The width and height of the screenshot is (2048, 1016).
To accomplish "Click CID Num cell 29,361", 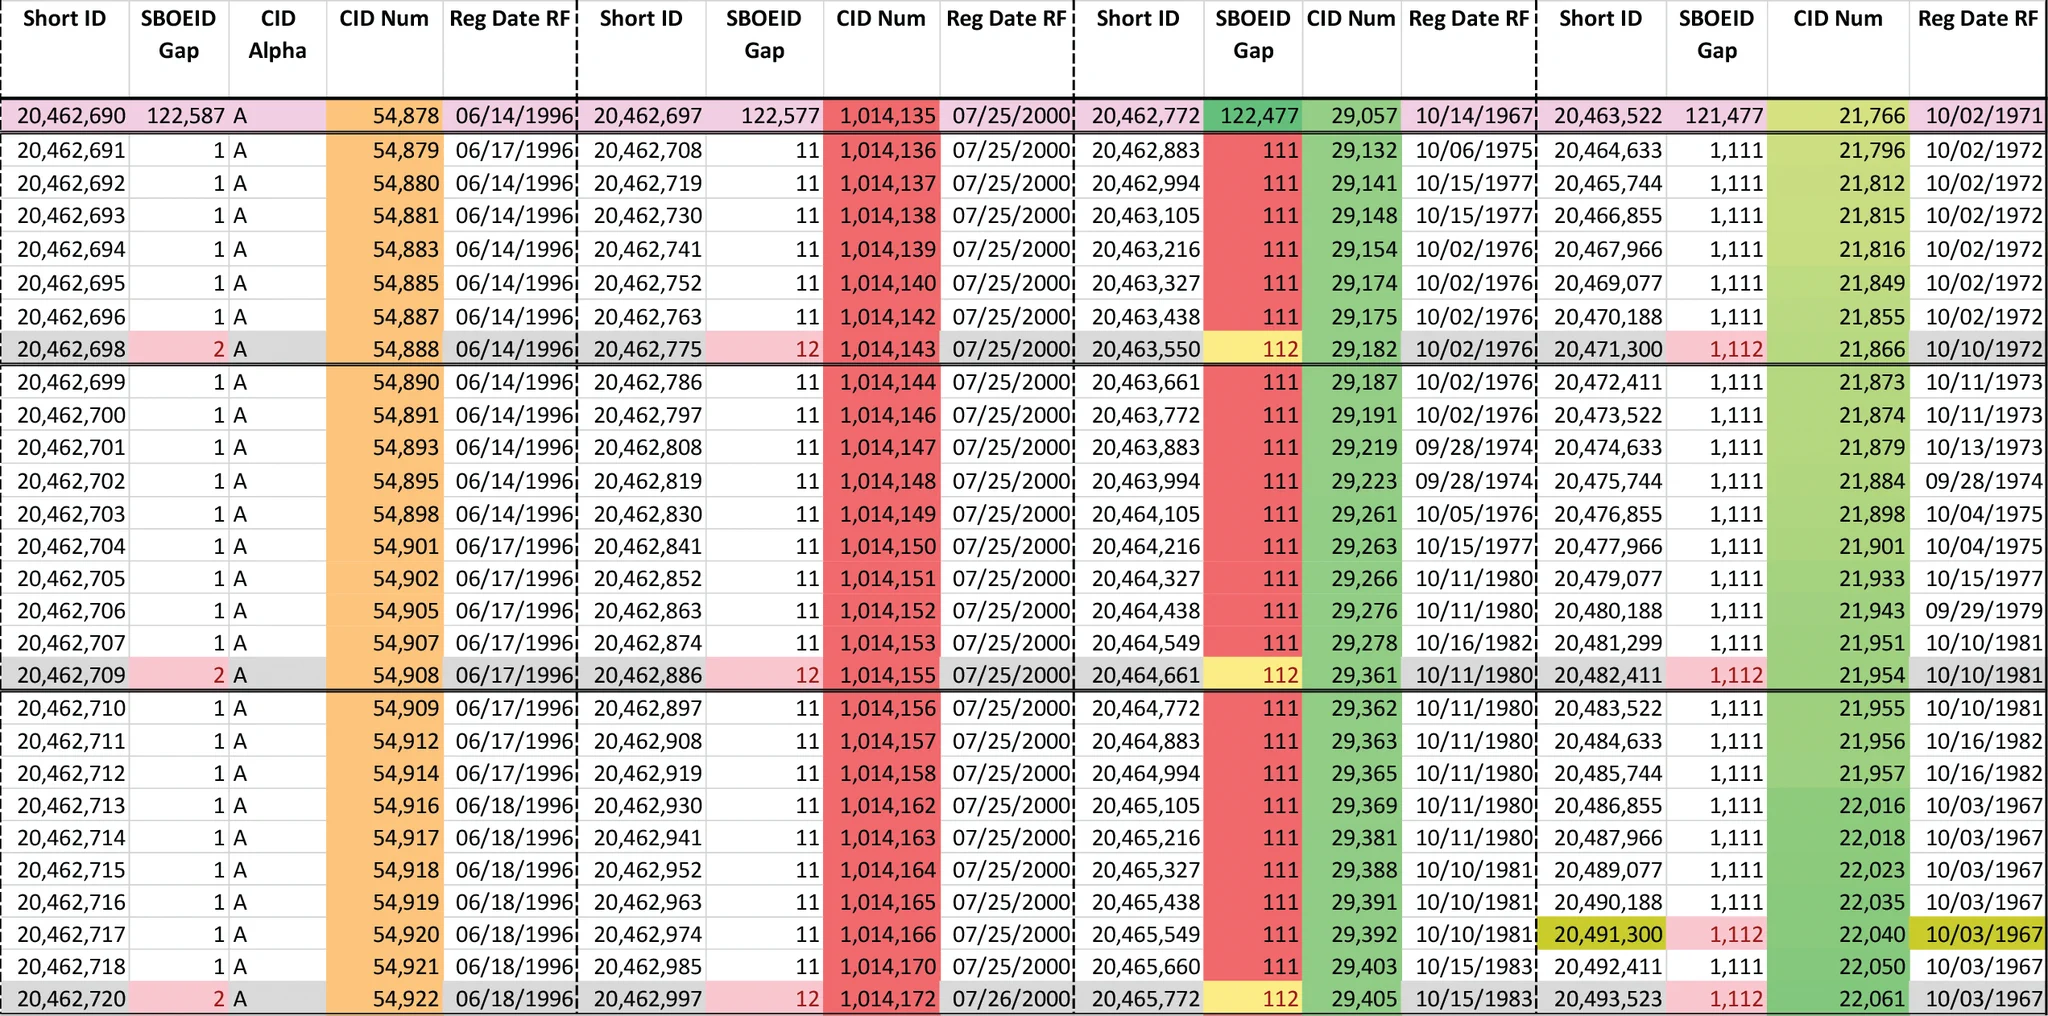I will 1352,675.
